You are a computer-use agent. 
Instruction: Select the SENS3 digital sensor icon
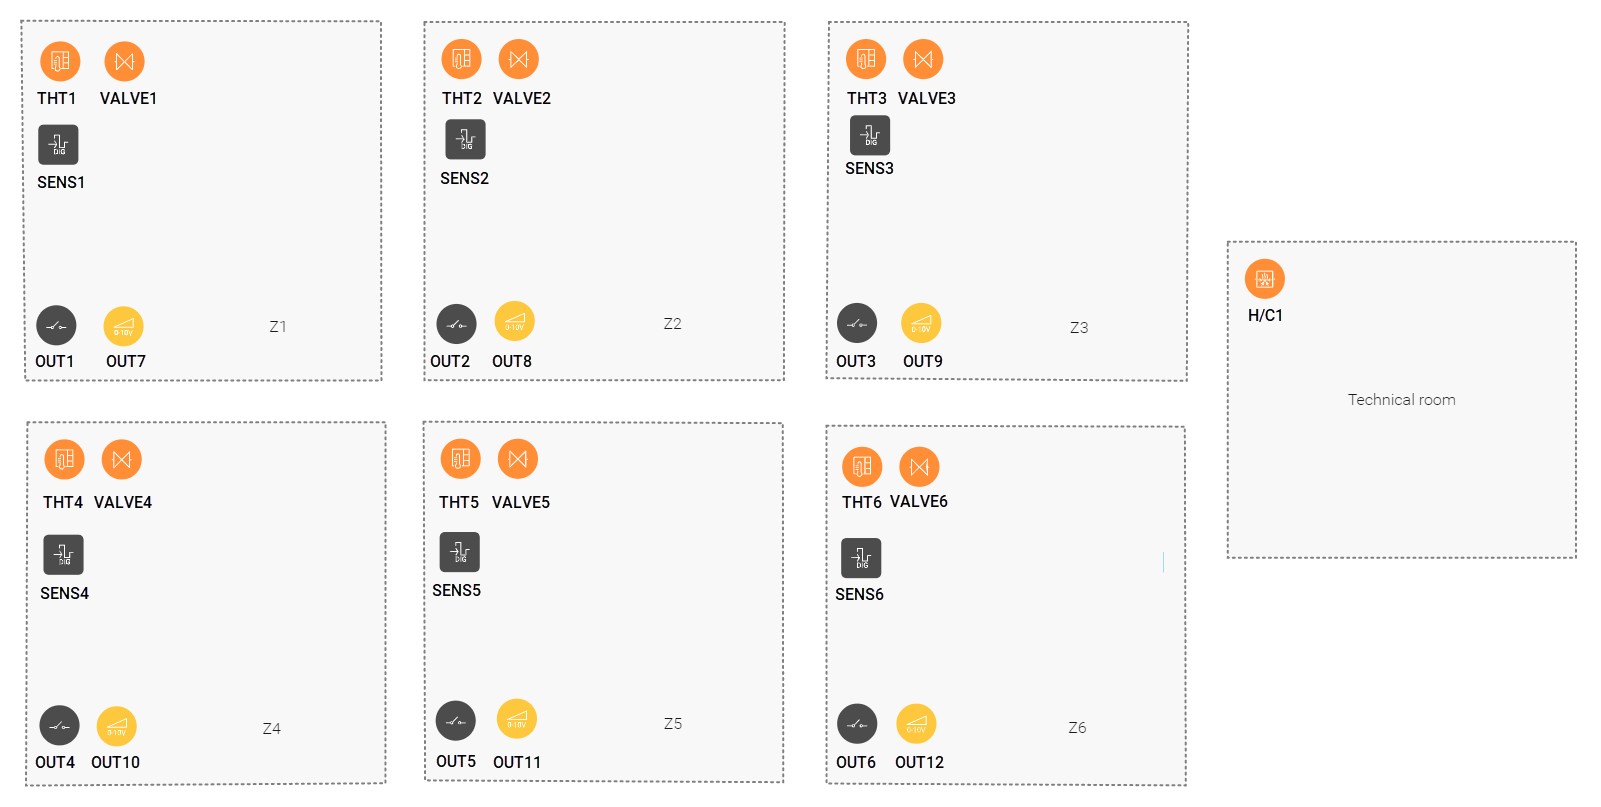pos(870,135)
